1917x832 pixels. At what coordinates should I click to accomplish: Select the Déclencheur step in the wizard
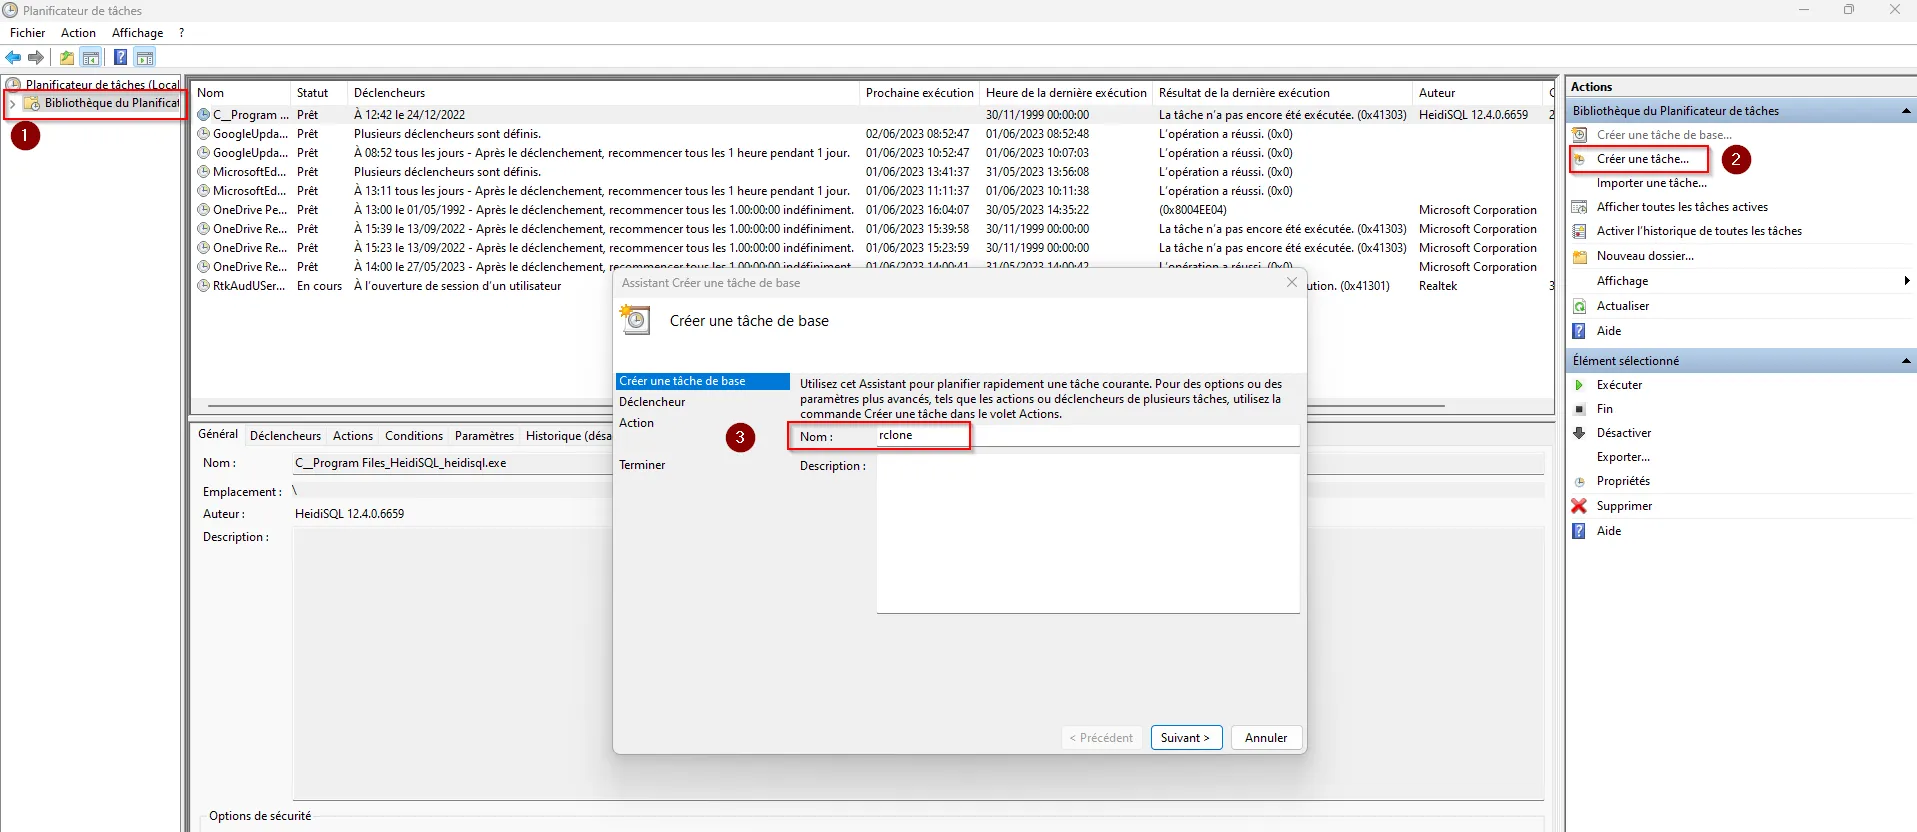tap(652, 402)
